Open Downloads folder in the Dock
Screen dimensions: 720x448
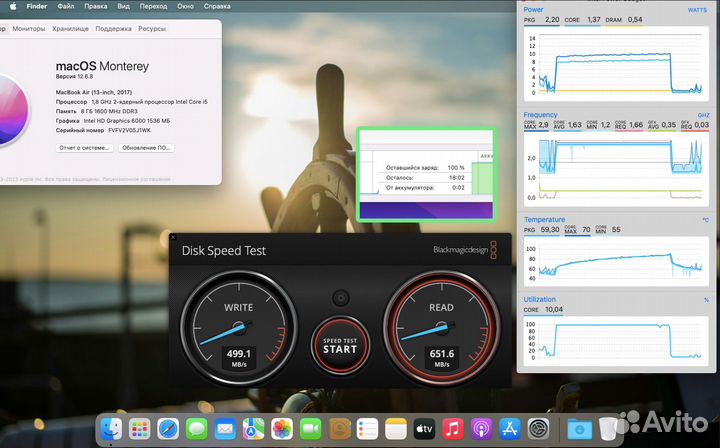[579, 430]
